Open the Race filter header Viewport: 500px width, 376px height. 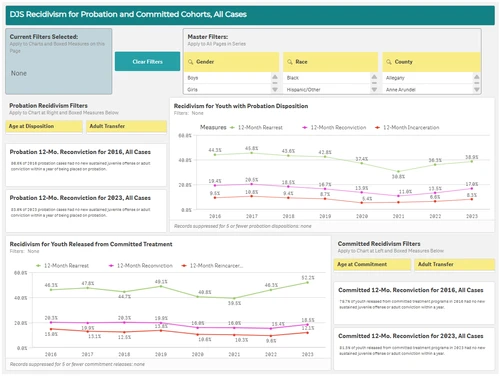(331, 62)
